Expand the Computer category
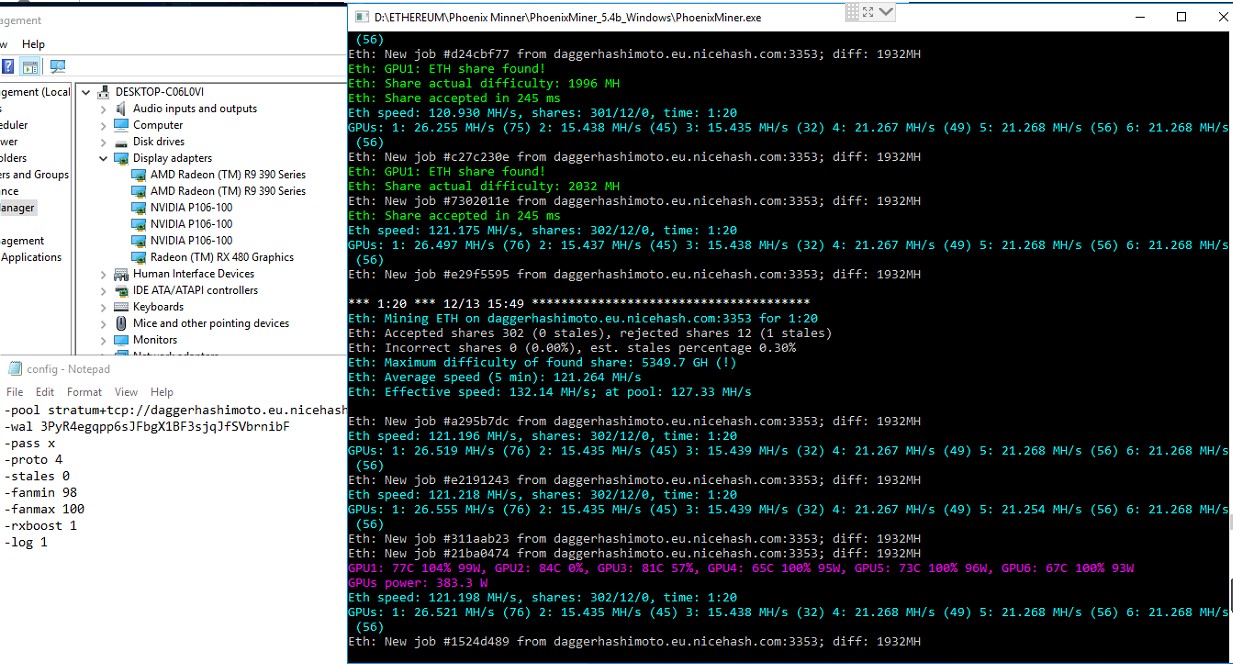The height and width of the screenshot is (664, 1233). tap(103, 125)
